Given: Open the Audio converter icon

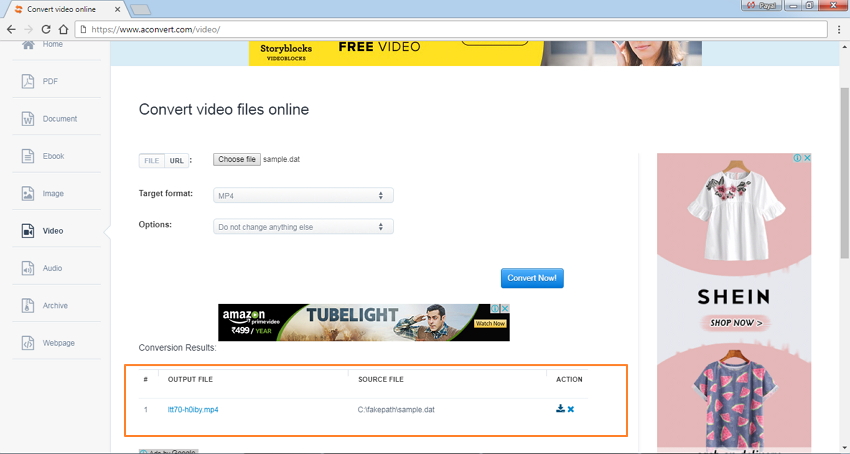Looking at the screenshot, I should pos(28,268).
